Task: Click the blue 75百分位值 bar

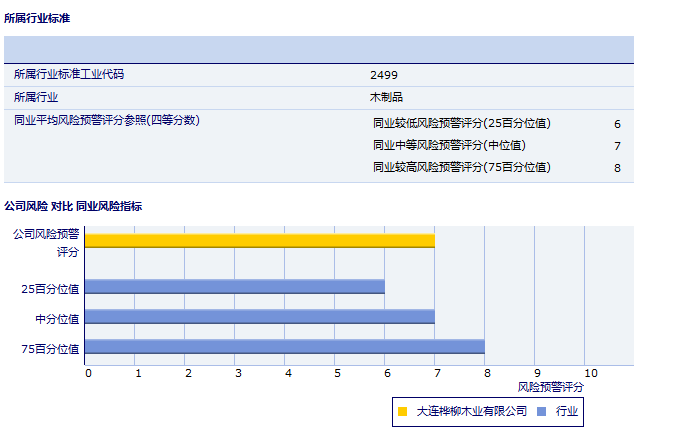Action: (285, 347)
